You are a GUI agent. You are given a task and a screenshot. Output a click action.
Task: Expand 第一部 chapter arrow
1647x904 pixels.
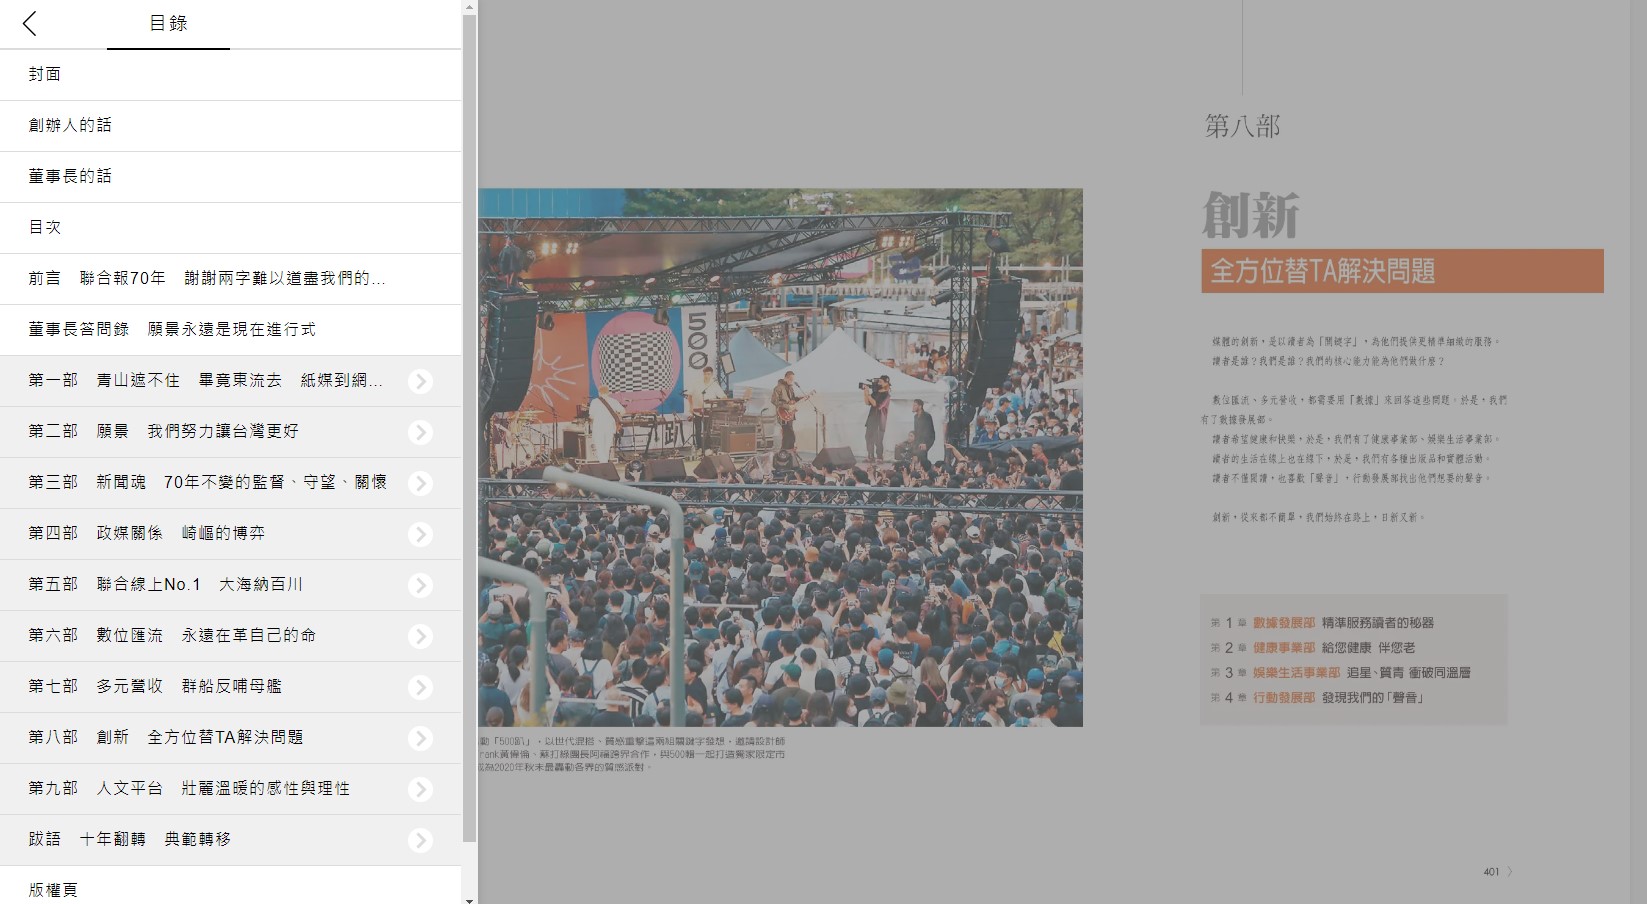pyautogui.click(x=421, y=381)
